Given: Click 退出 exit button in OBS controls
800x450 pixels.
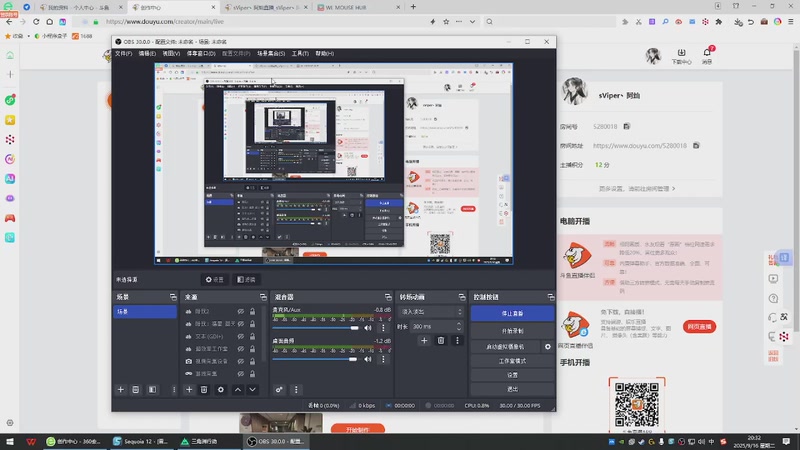Looking at the screenshot, I should (x=512, y=389).
